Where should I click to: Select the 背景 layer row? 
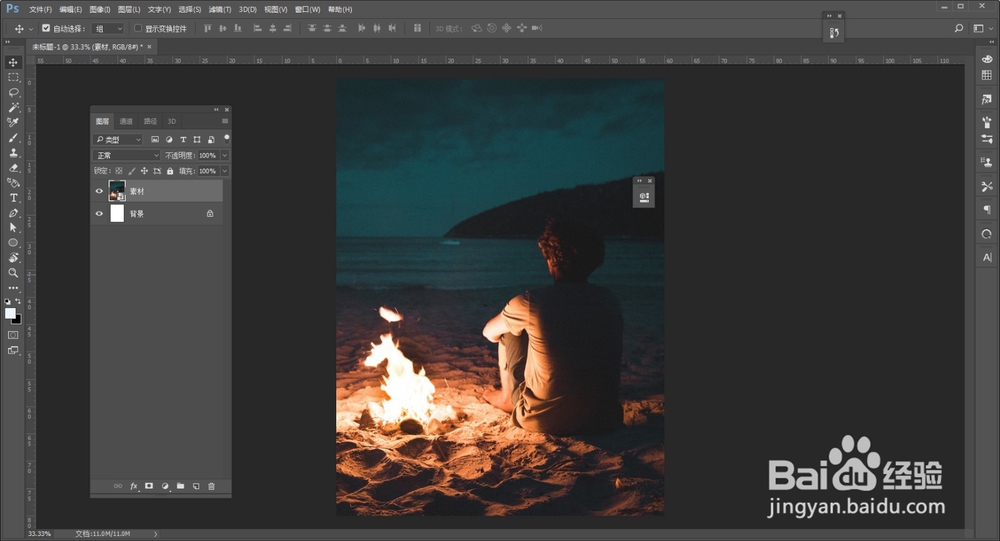158,214
